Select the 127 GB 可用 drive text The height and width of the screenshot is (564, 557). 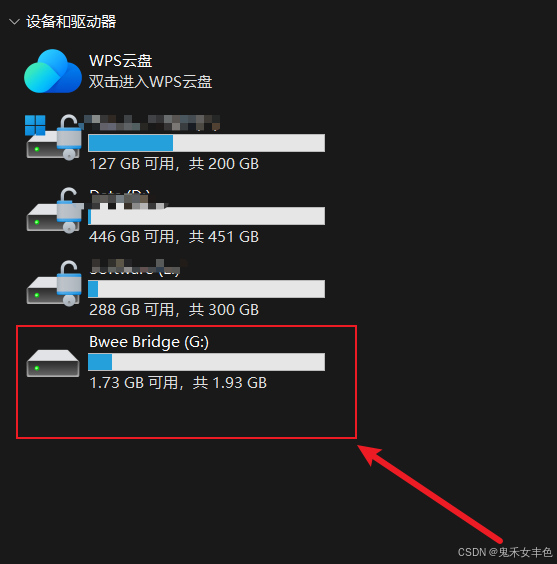(174, 164)
